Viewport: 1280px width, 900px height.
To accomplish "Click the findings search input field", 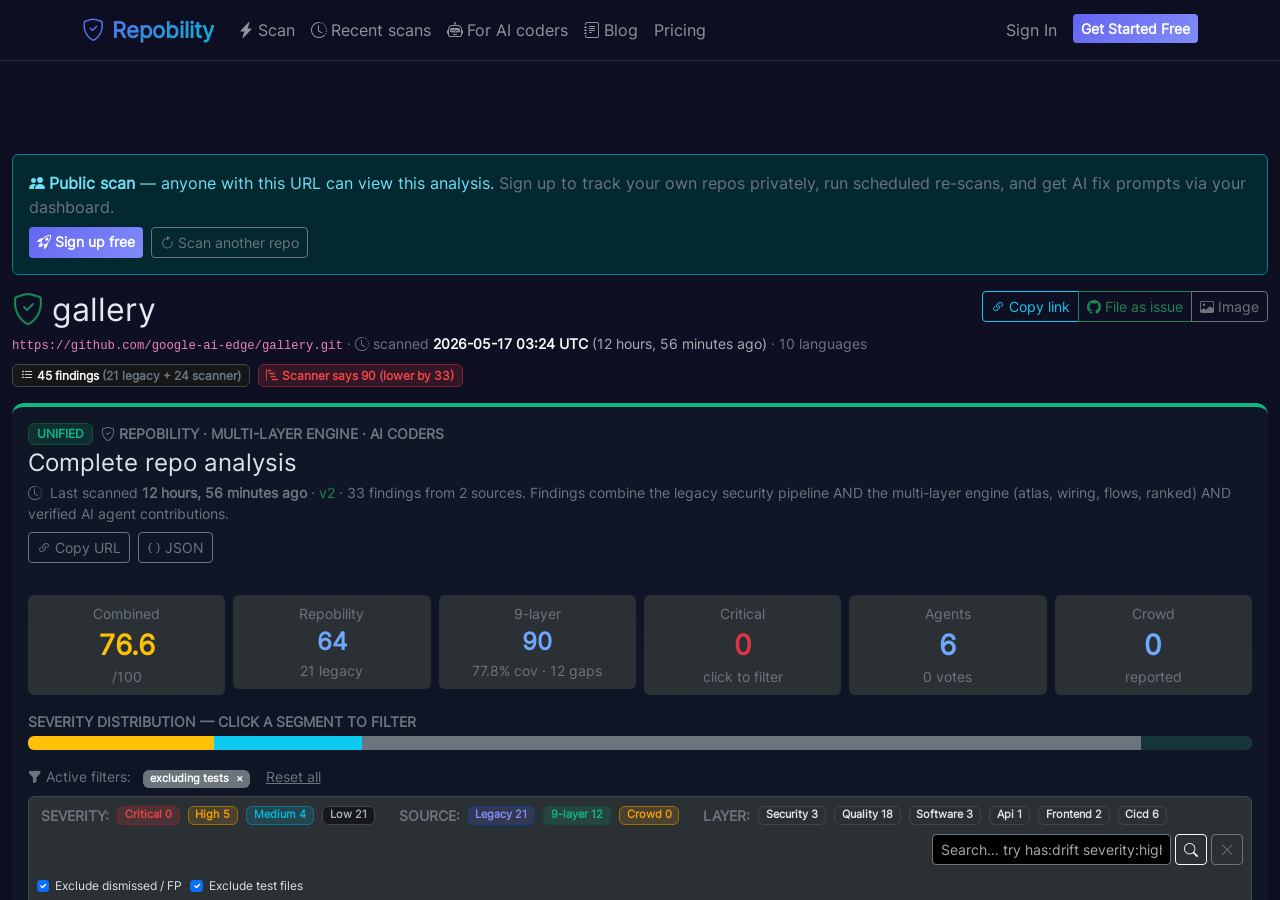I will click(1051, 850).
